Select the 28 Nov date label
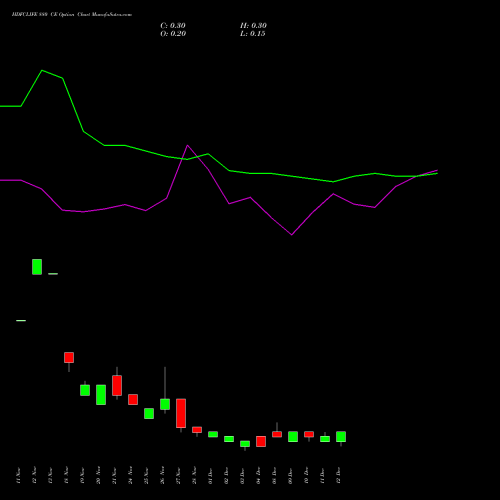This screenshot has height=500, width=500. pos(194,475)
